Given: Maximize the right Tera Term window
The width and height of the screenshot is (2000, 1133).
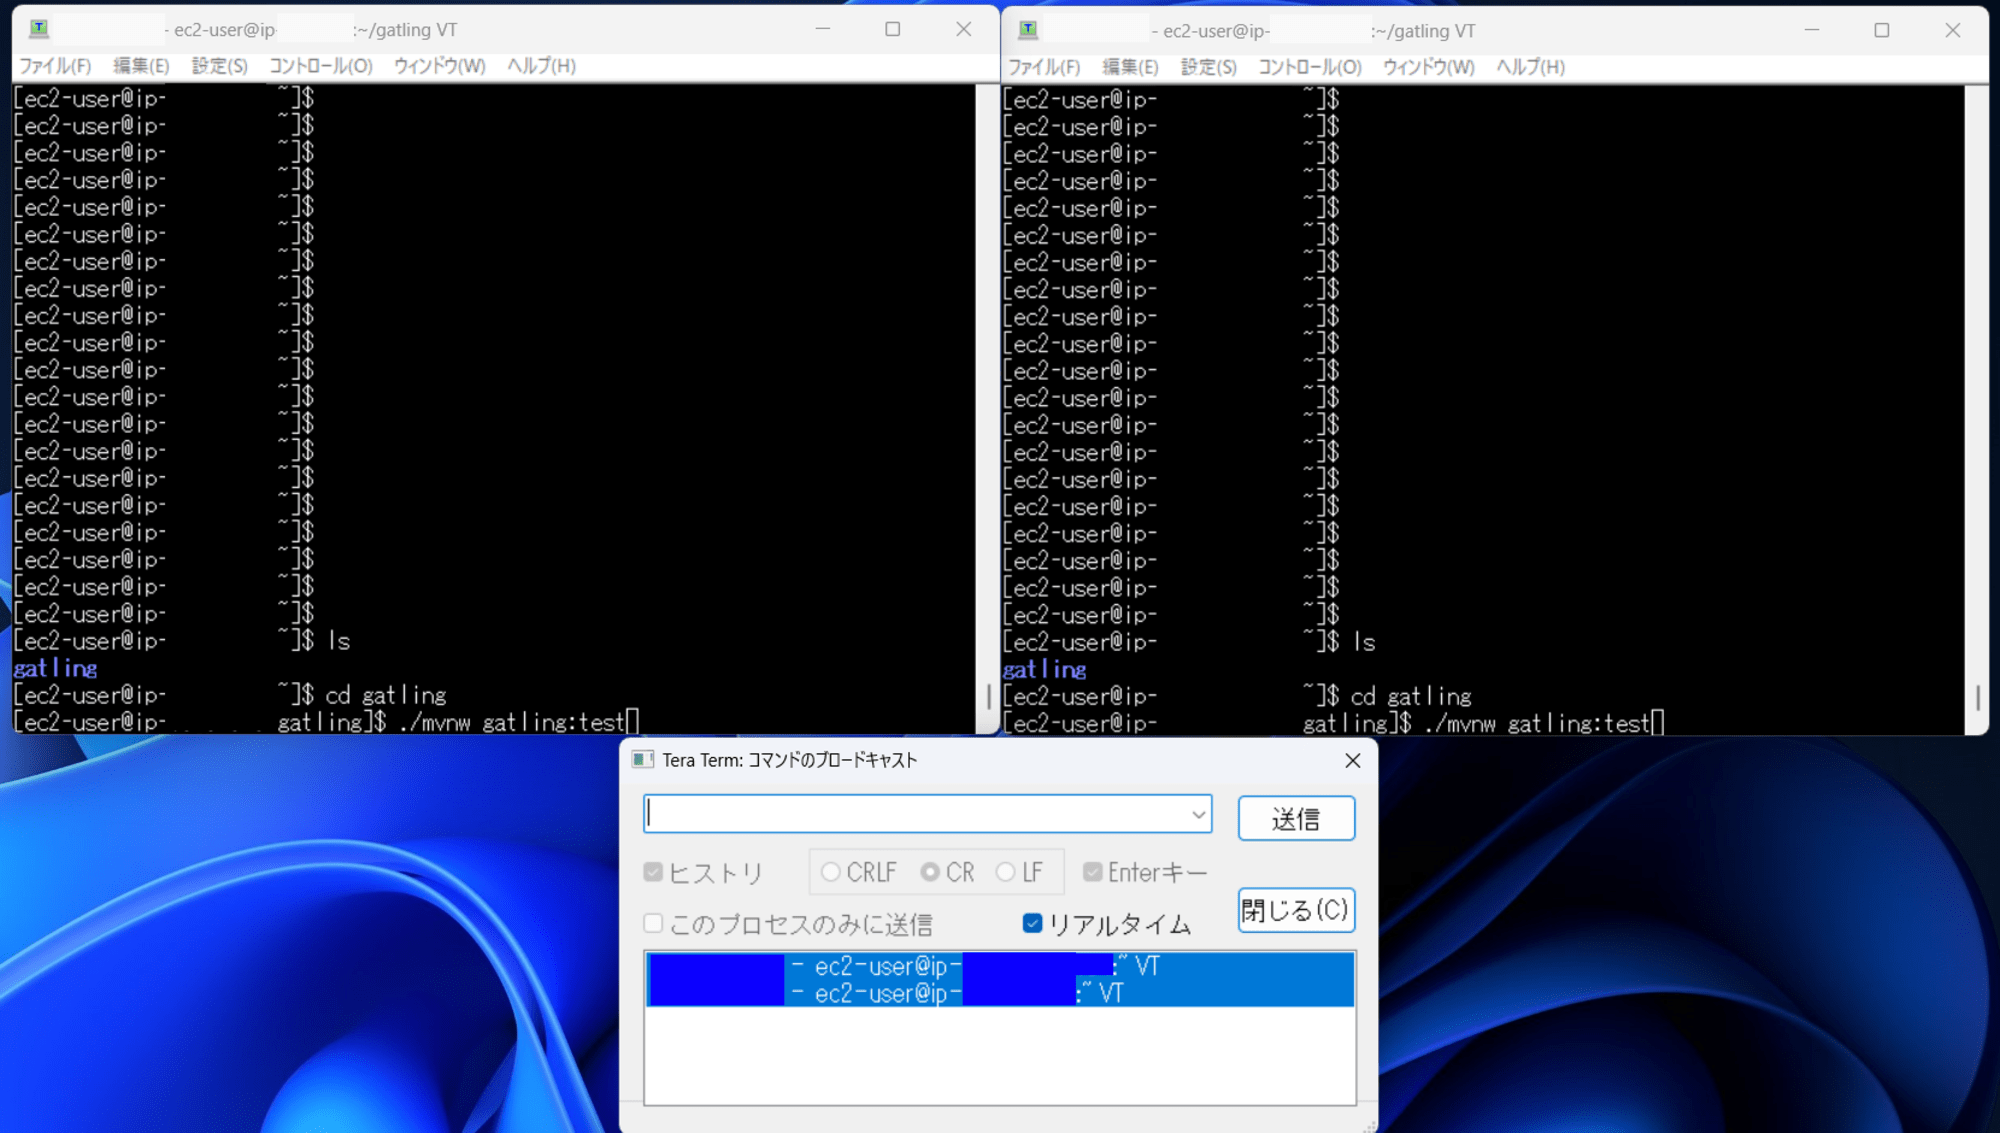Looking at the screenshot, I should 1881,30.
